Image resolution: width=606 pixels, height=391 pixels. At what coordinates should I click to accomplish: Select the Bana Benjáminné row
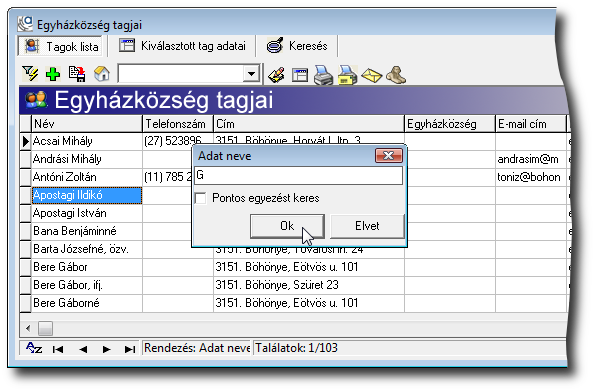coord(87,231)
